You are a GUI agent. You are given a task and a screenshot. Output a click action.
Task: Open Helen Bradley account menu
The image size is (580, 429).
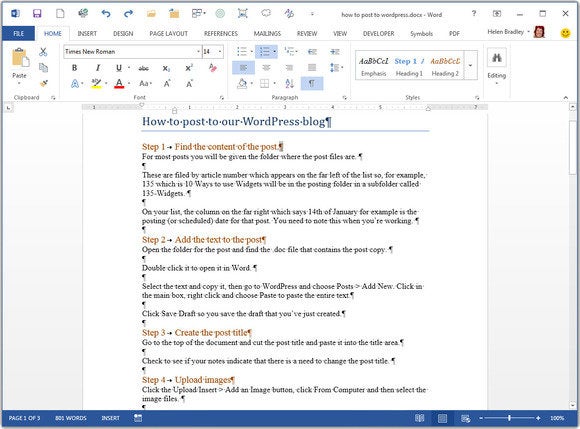pos(508,32)
